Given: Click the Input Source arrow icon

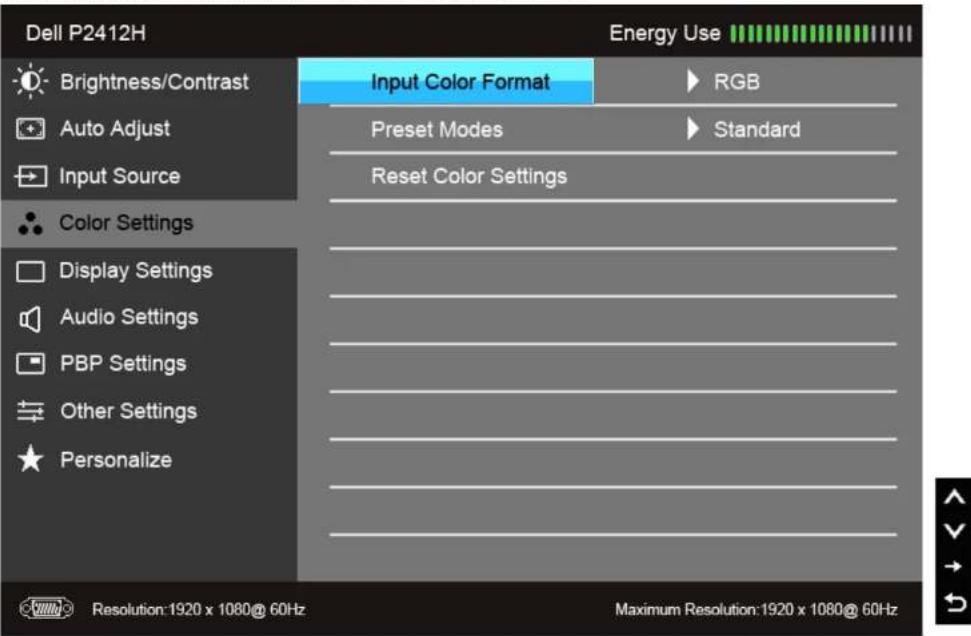Looking at the screenshot, I should point(30,176).
